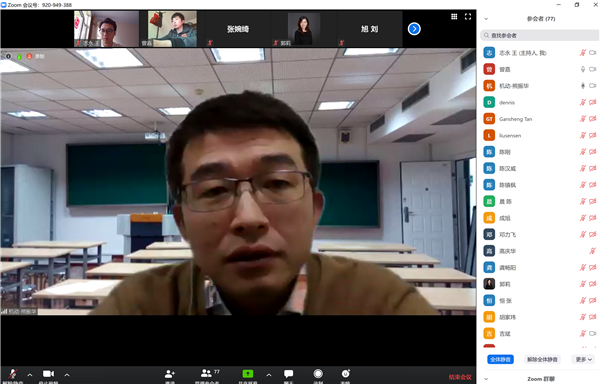The width and height of the screenshot is (600, 384).
Task: Expand audio options arrow beside microphone
Action: (x=30, y=375)
